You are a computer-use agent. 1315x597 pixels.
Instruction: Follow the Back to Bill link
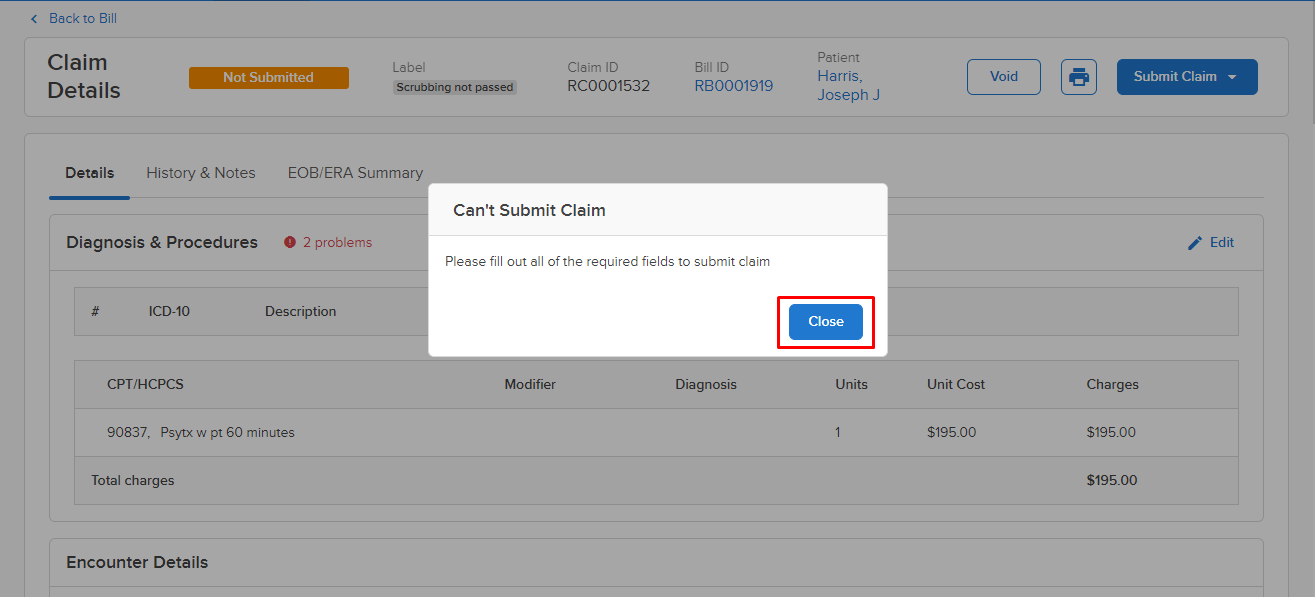click(81, 18)
